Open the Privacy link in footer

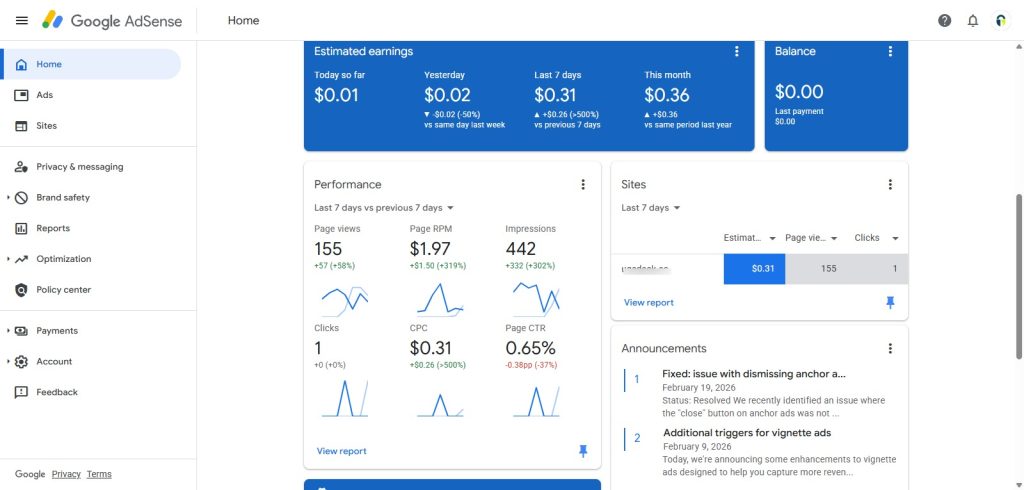coord(66,474)
